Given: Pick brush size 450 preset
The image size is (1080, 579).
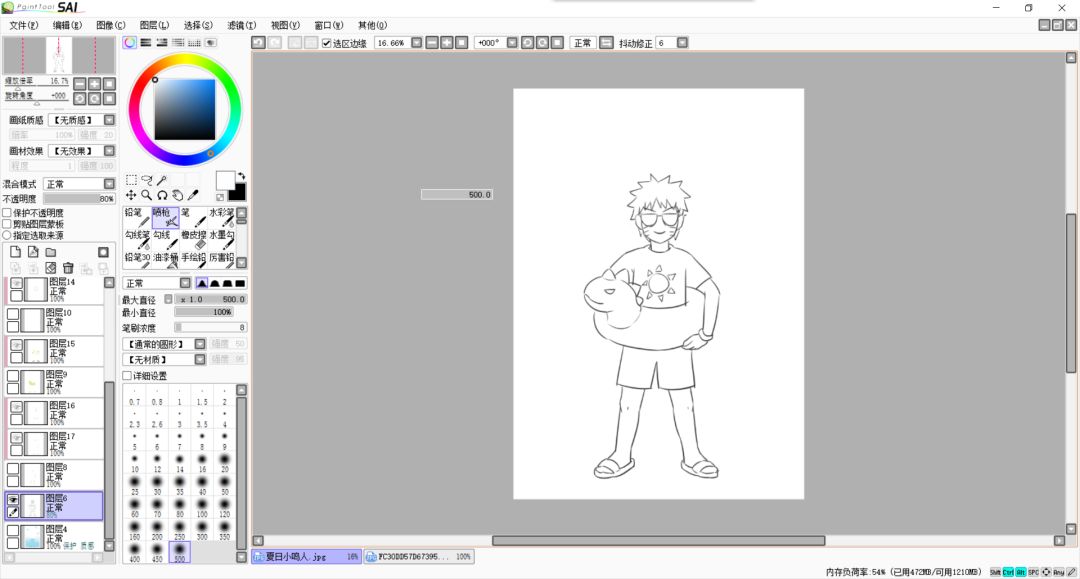Looking at the screenshot, I should [157, 553].
